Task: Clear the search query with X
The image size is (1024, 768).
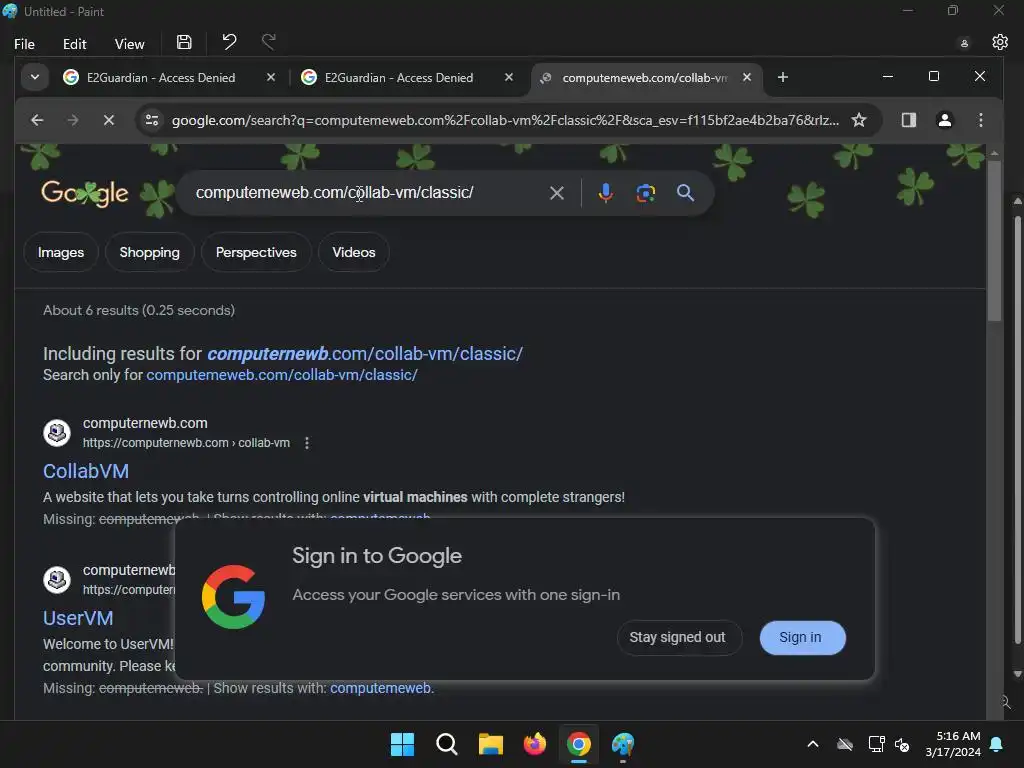Action: 556,193
